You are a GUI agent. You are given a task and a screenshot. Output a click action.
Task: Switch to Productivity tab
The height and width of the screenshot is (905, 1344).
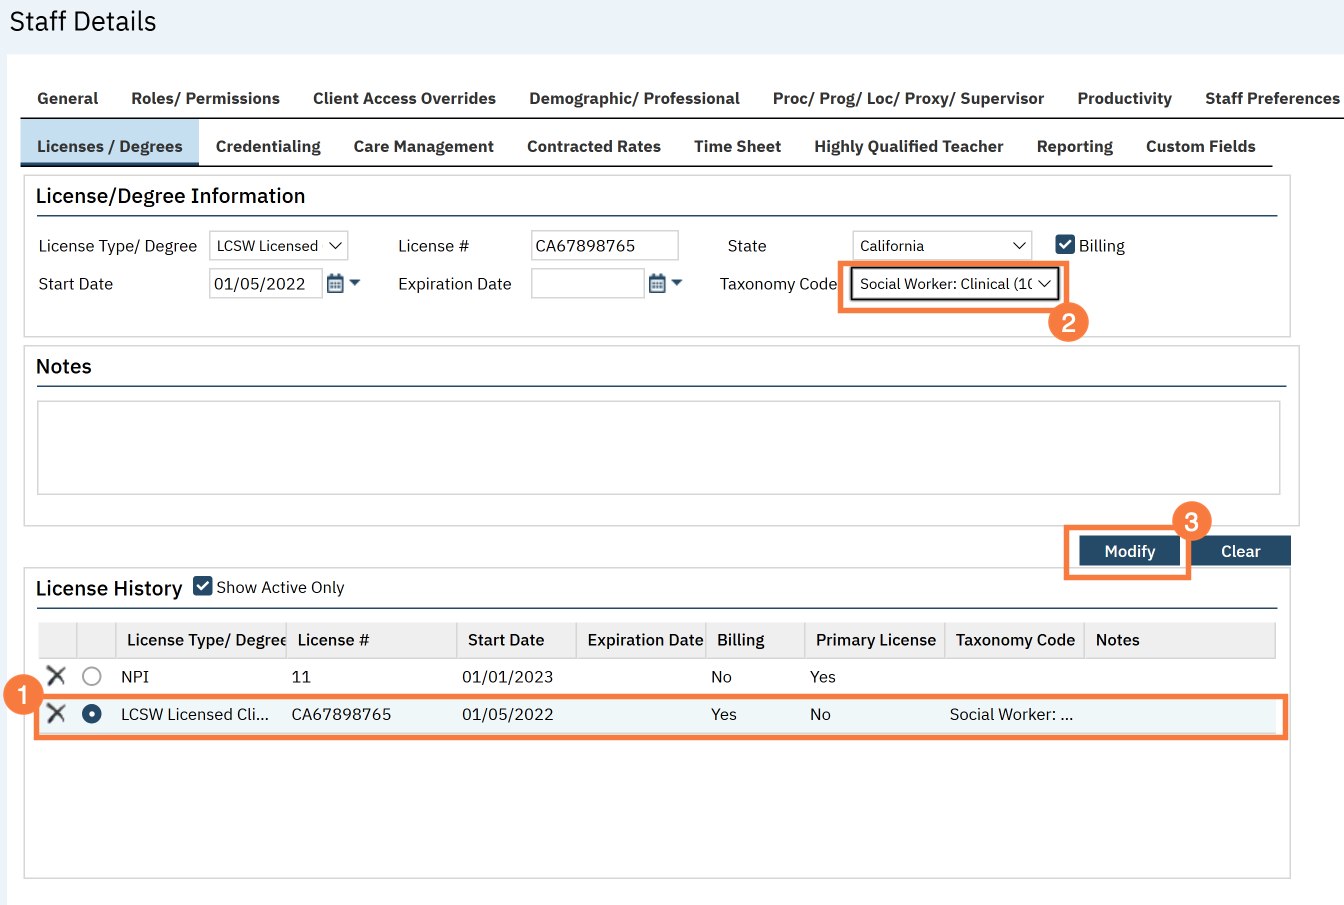[1124, 98]
